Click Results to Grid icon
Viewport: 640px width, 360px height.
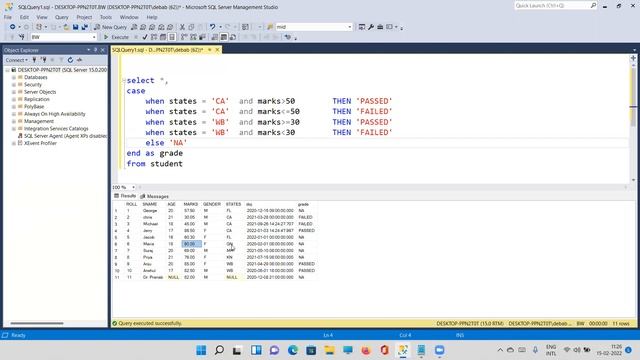coord(224,37)
